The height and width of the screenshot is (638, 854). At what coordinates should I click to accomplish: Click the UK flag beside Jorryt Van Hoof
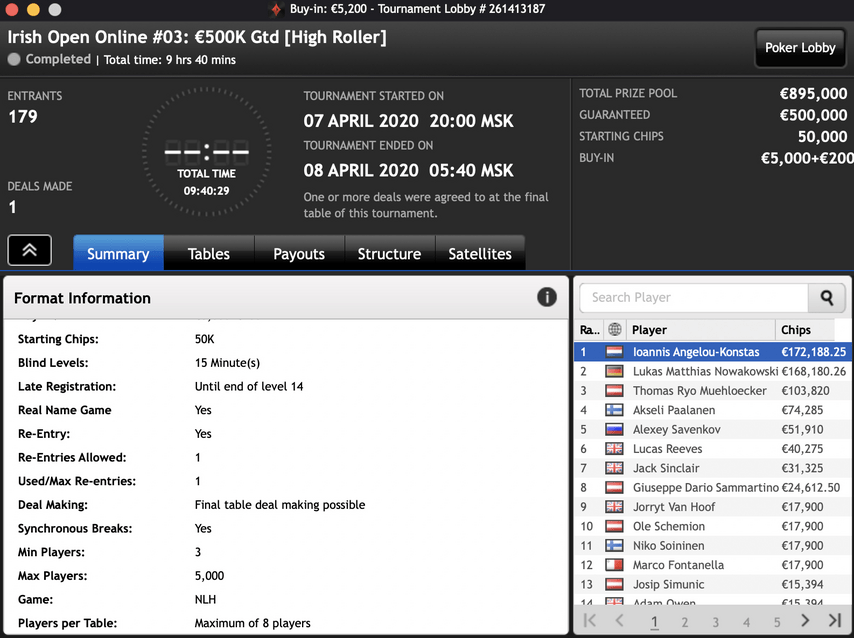[614, 507]
